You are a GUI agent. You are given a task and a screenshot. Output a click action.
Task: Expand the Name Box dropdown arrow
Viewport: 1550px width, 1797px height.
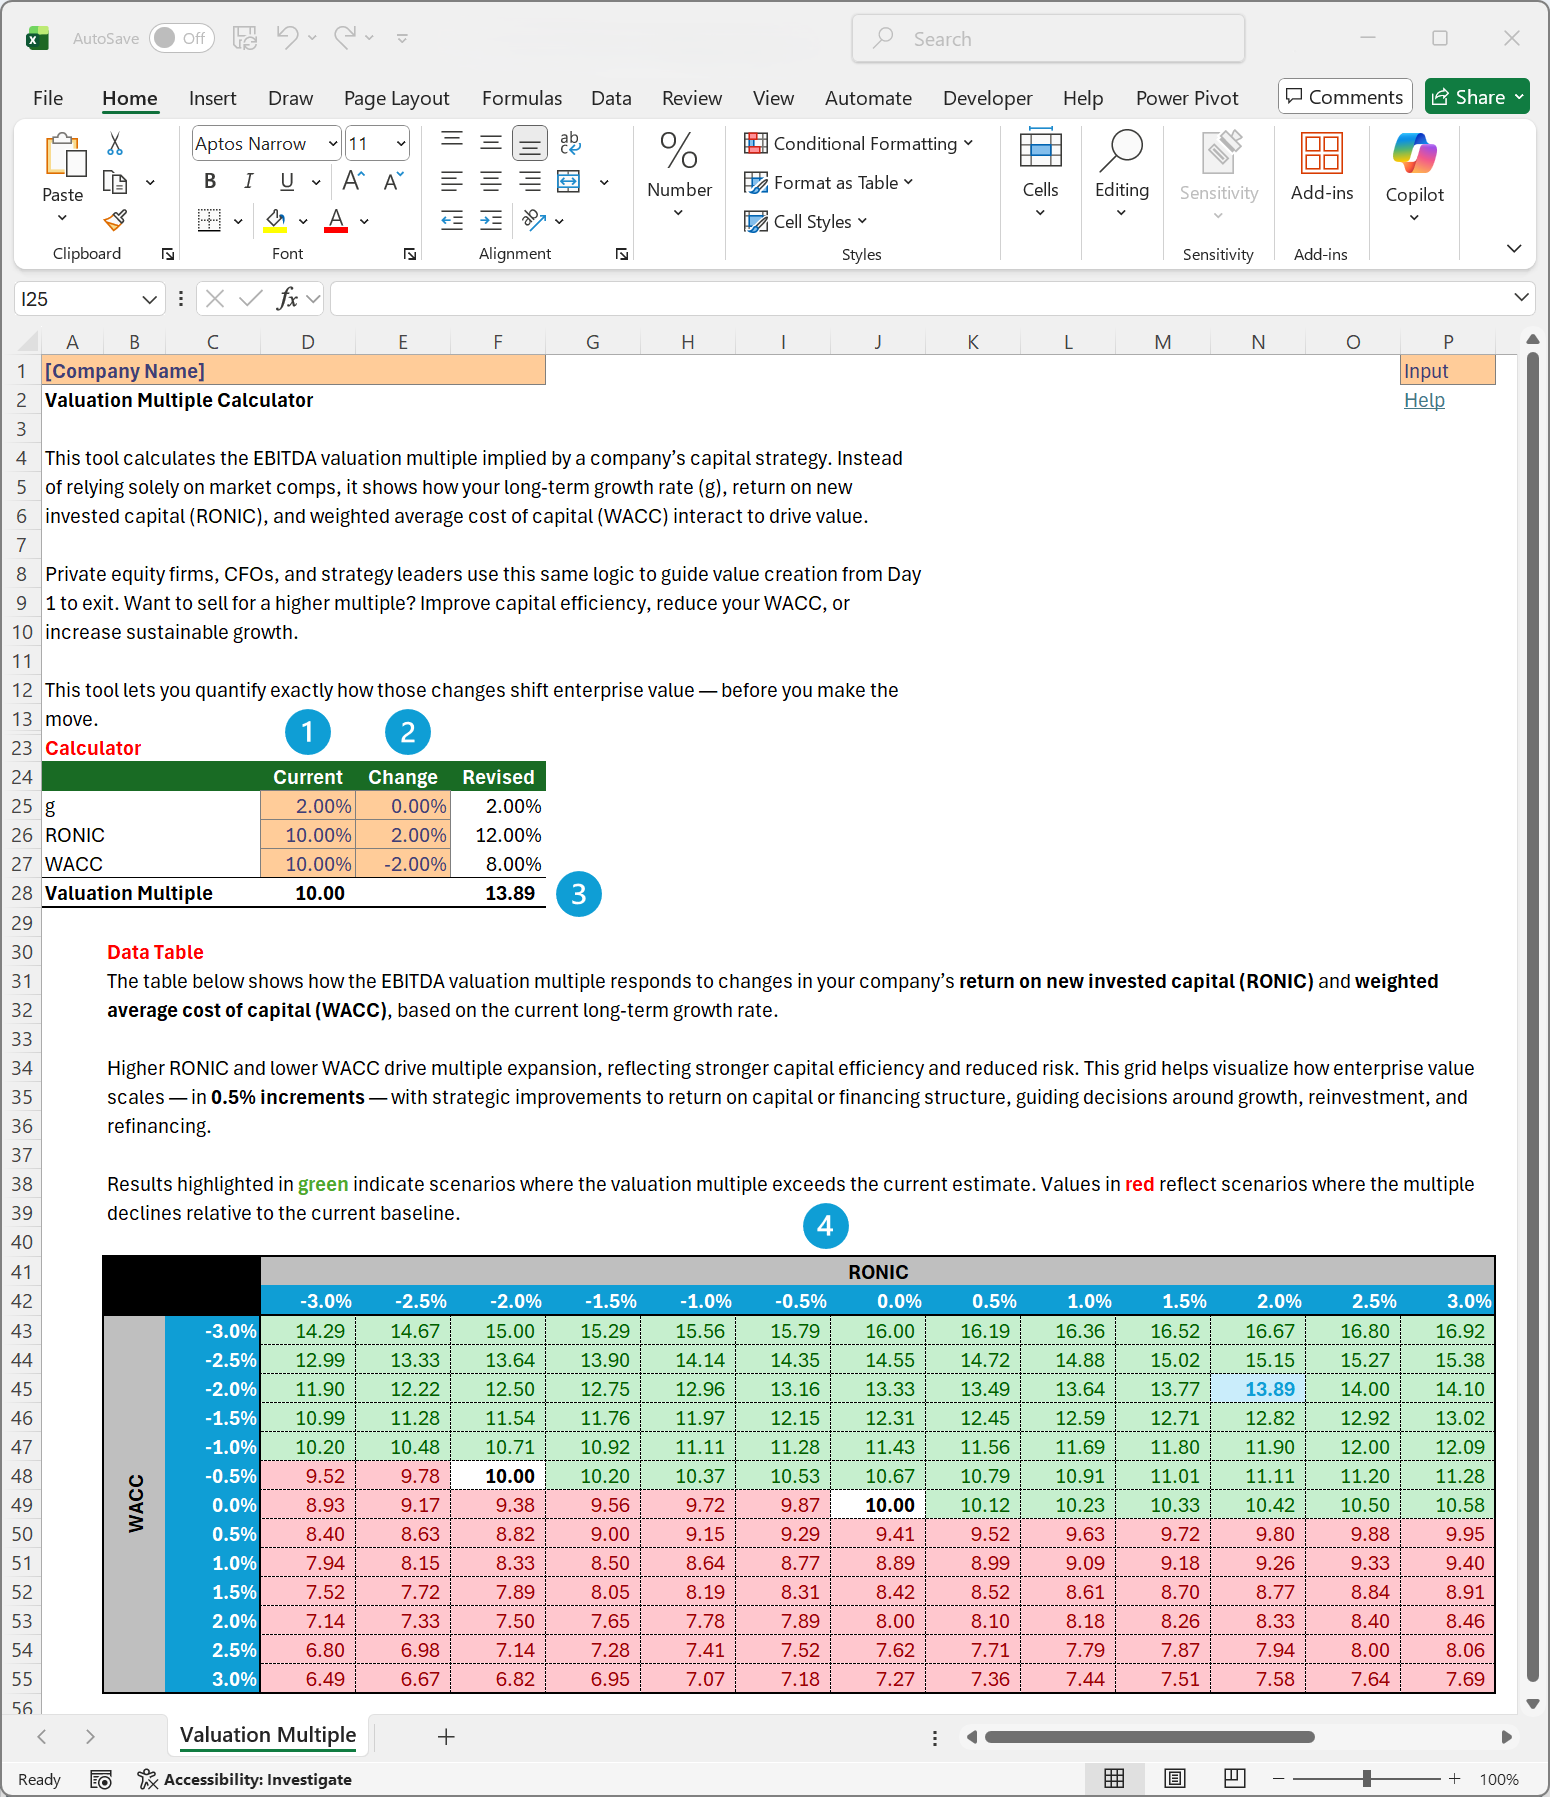(x=149, y=299)
